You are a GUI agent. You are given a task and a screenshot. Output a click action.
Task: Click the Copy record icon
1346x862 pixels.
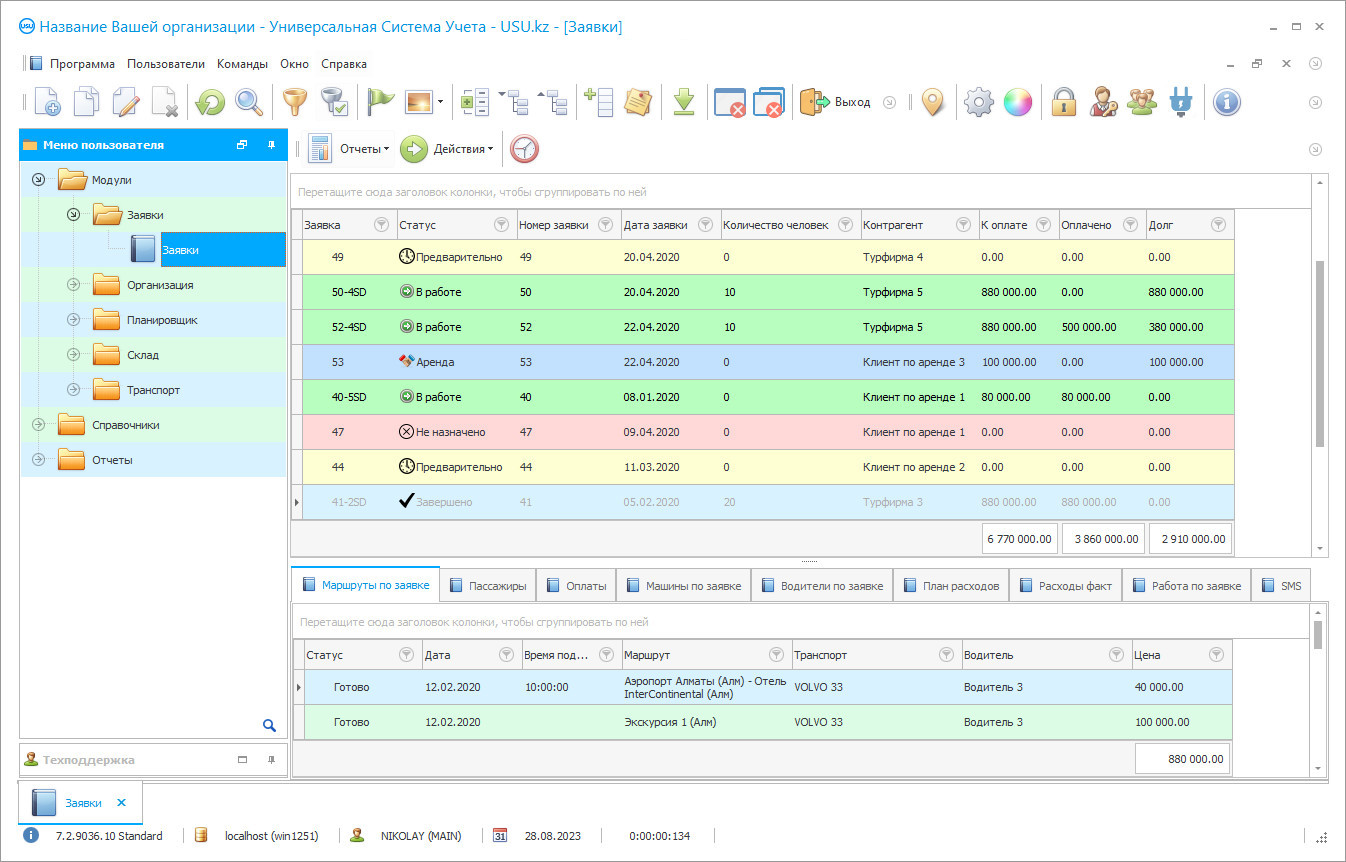87,102
